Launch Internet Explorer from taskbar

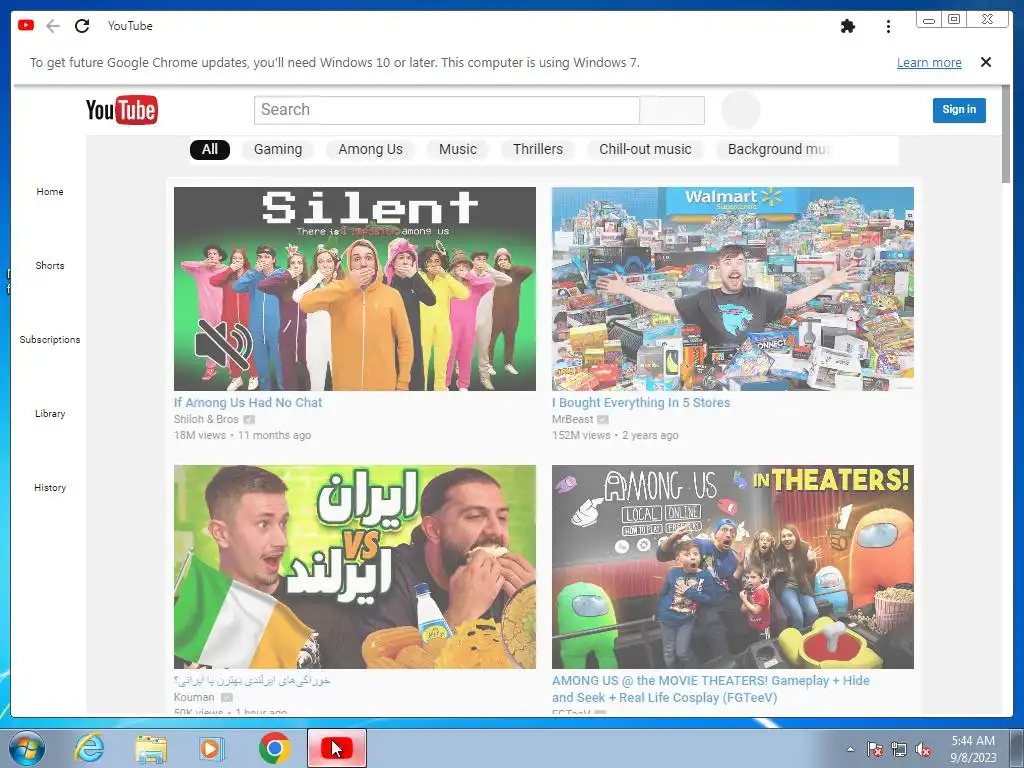click(x=89, y=748)
